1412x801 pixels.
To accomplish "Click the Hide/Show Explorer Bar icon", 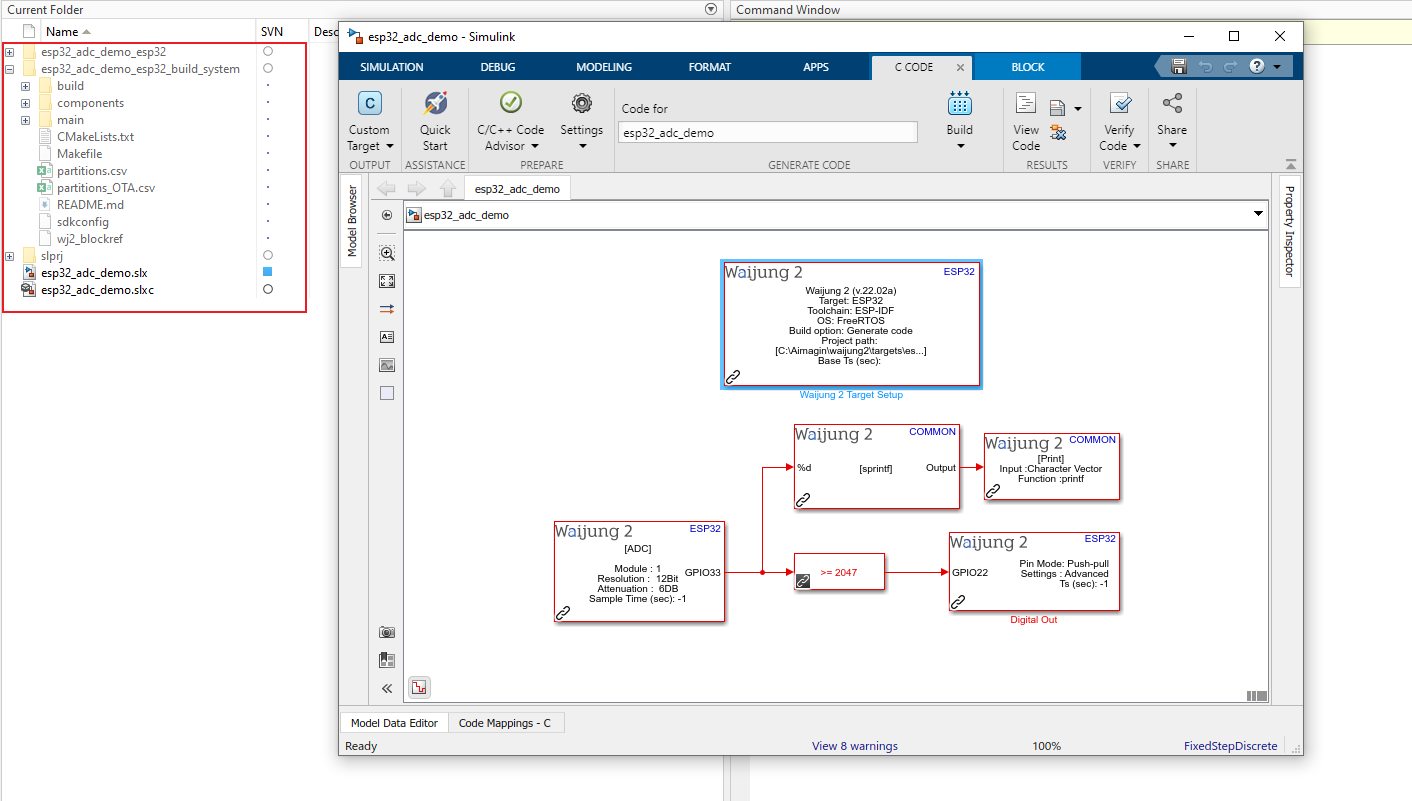I will point(387,215).
